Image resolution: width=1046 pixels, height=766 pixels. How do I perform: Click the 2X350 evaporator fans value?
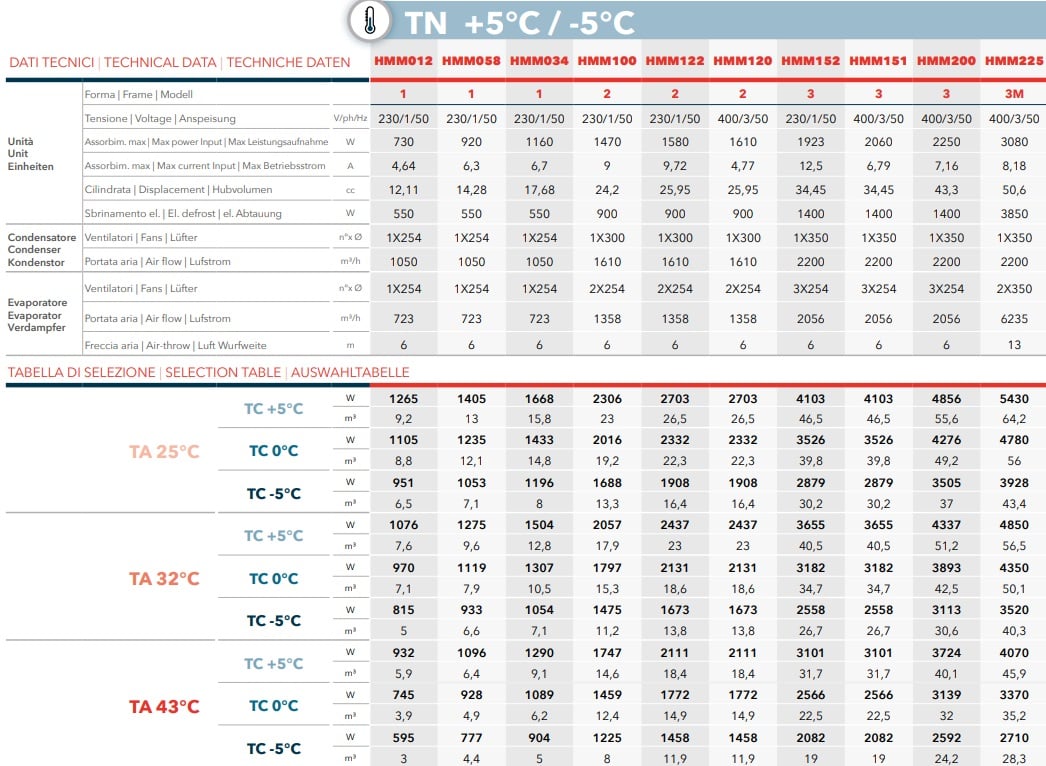[x=1014, y=289]
